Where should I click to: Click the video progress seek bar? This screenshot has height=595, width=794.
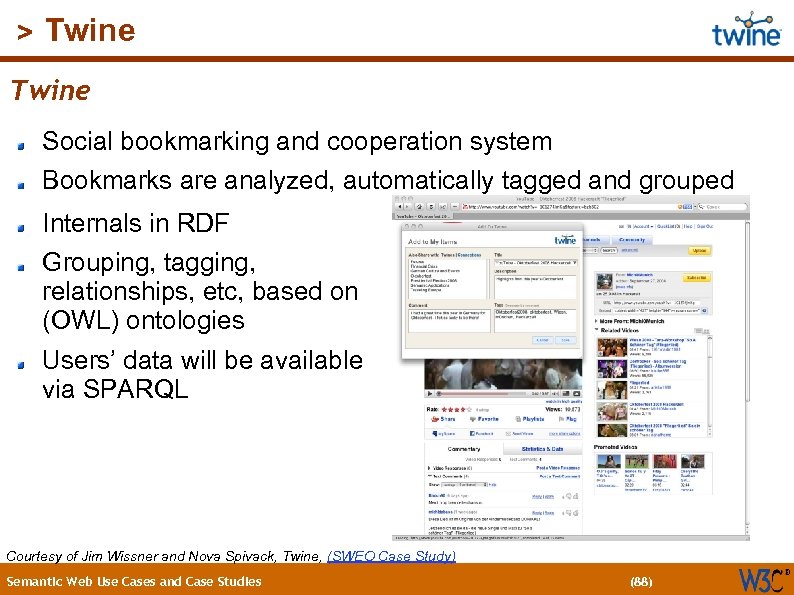[x=482, y=393]
